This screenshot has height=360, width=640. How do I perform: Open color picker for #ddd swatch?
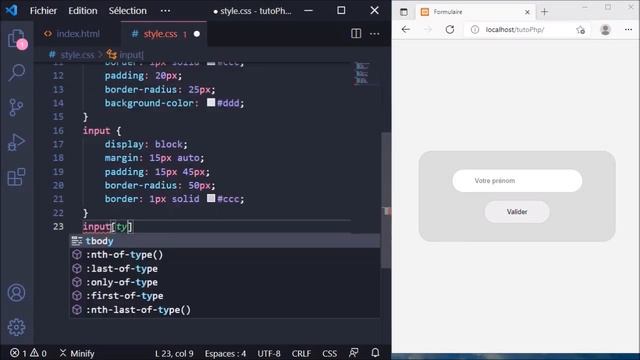pos(211,102)
